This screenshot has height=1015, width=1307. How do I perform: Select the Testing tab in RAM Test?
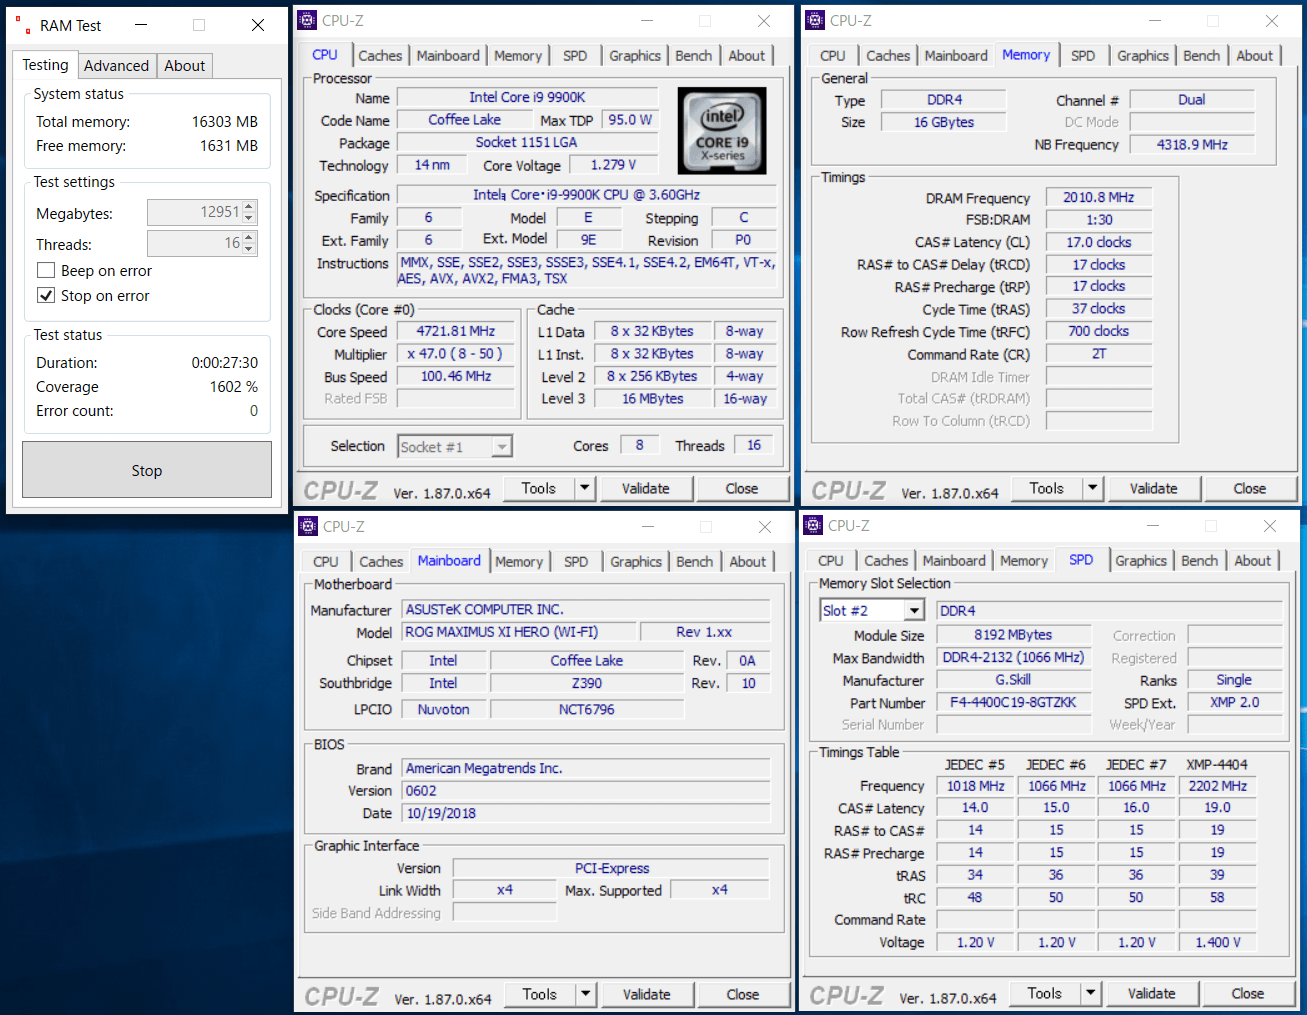click(46, 65)
